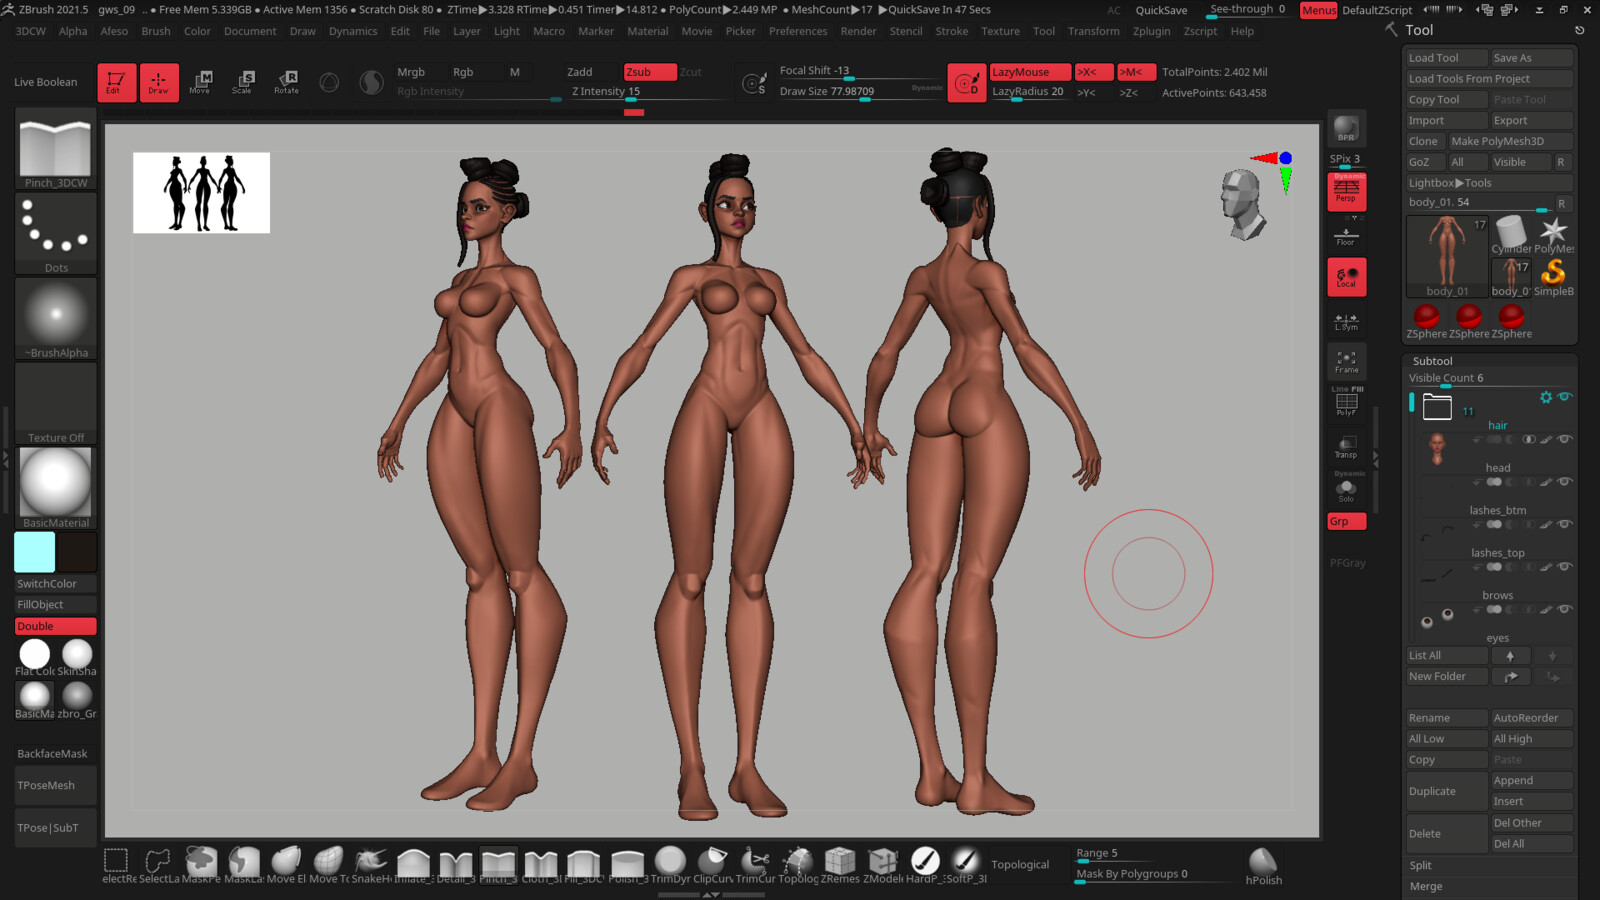Click the QuickSave button

(x=1161, y=10)
